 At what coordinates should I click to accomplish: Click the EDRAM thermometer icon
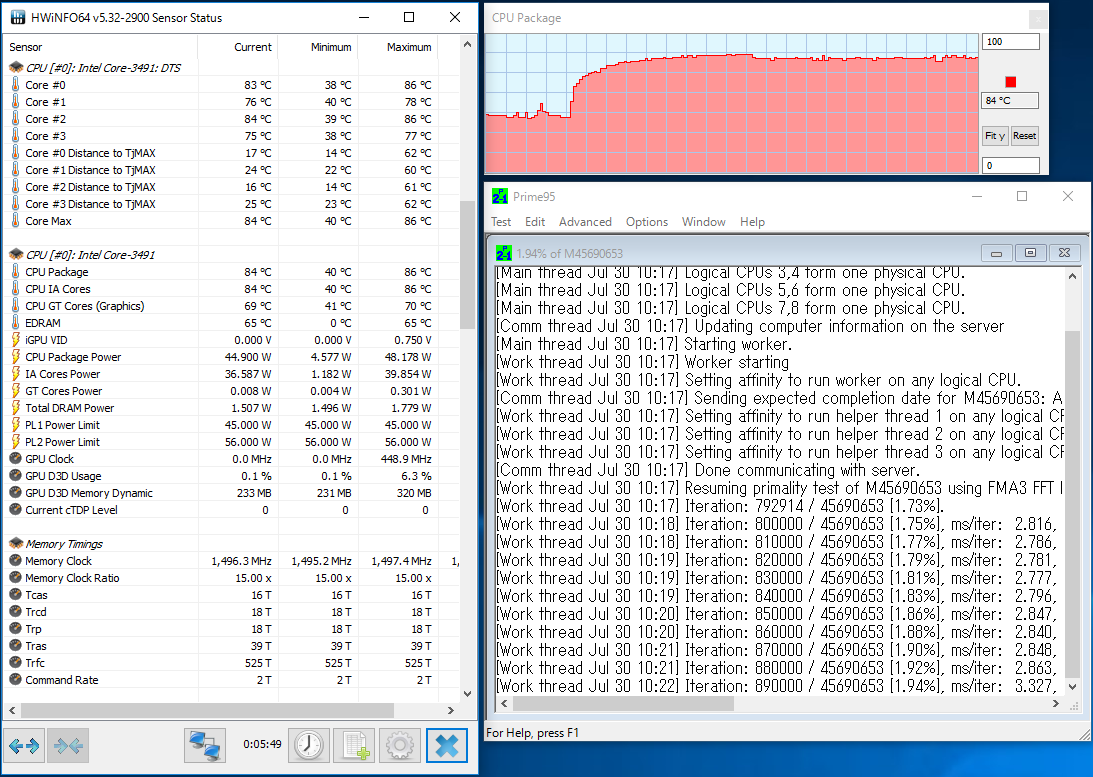15,323
